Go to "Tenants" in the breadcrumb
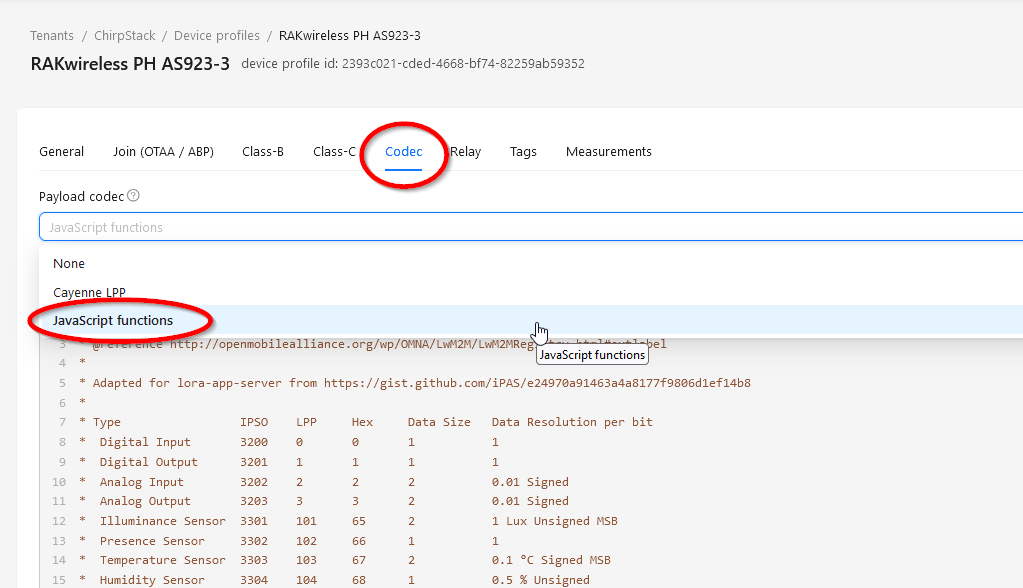This screenshot has height=588, width=1023. pos(51,35)
